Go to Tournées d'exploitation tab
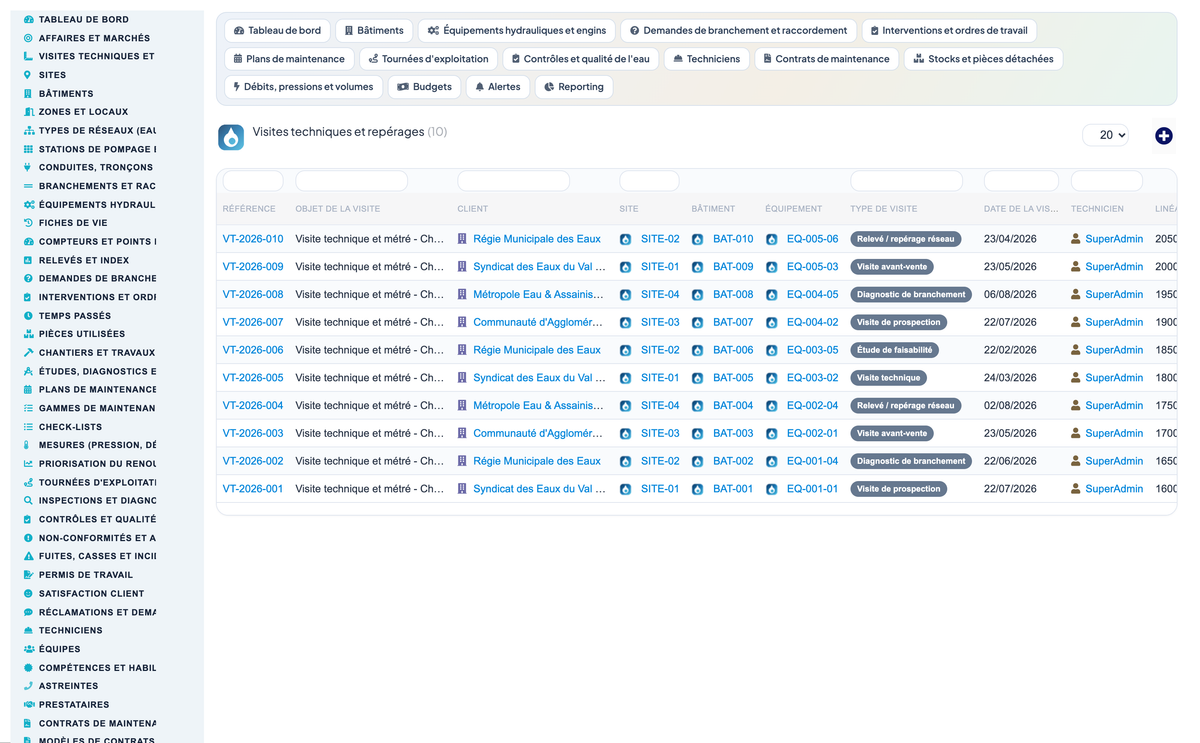Image resolution: width=1200 pixels, height=743 pixels. (x=428, y=59)
